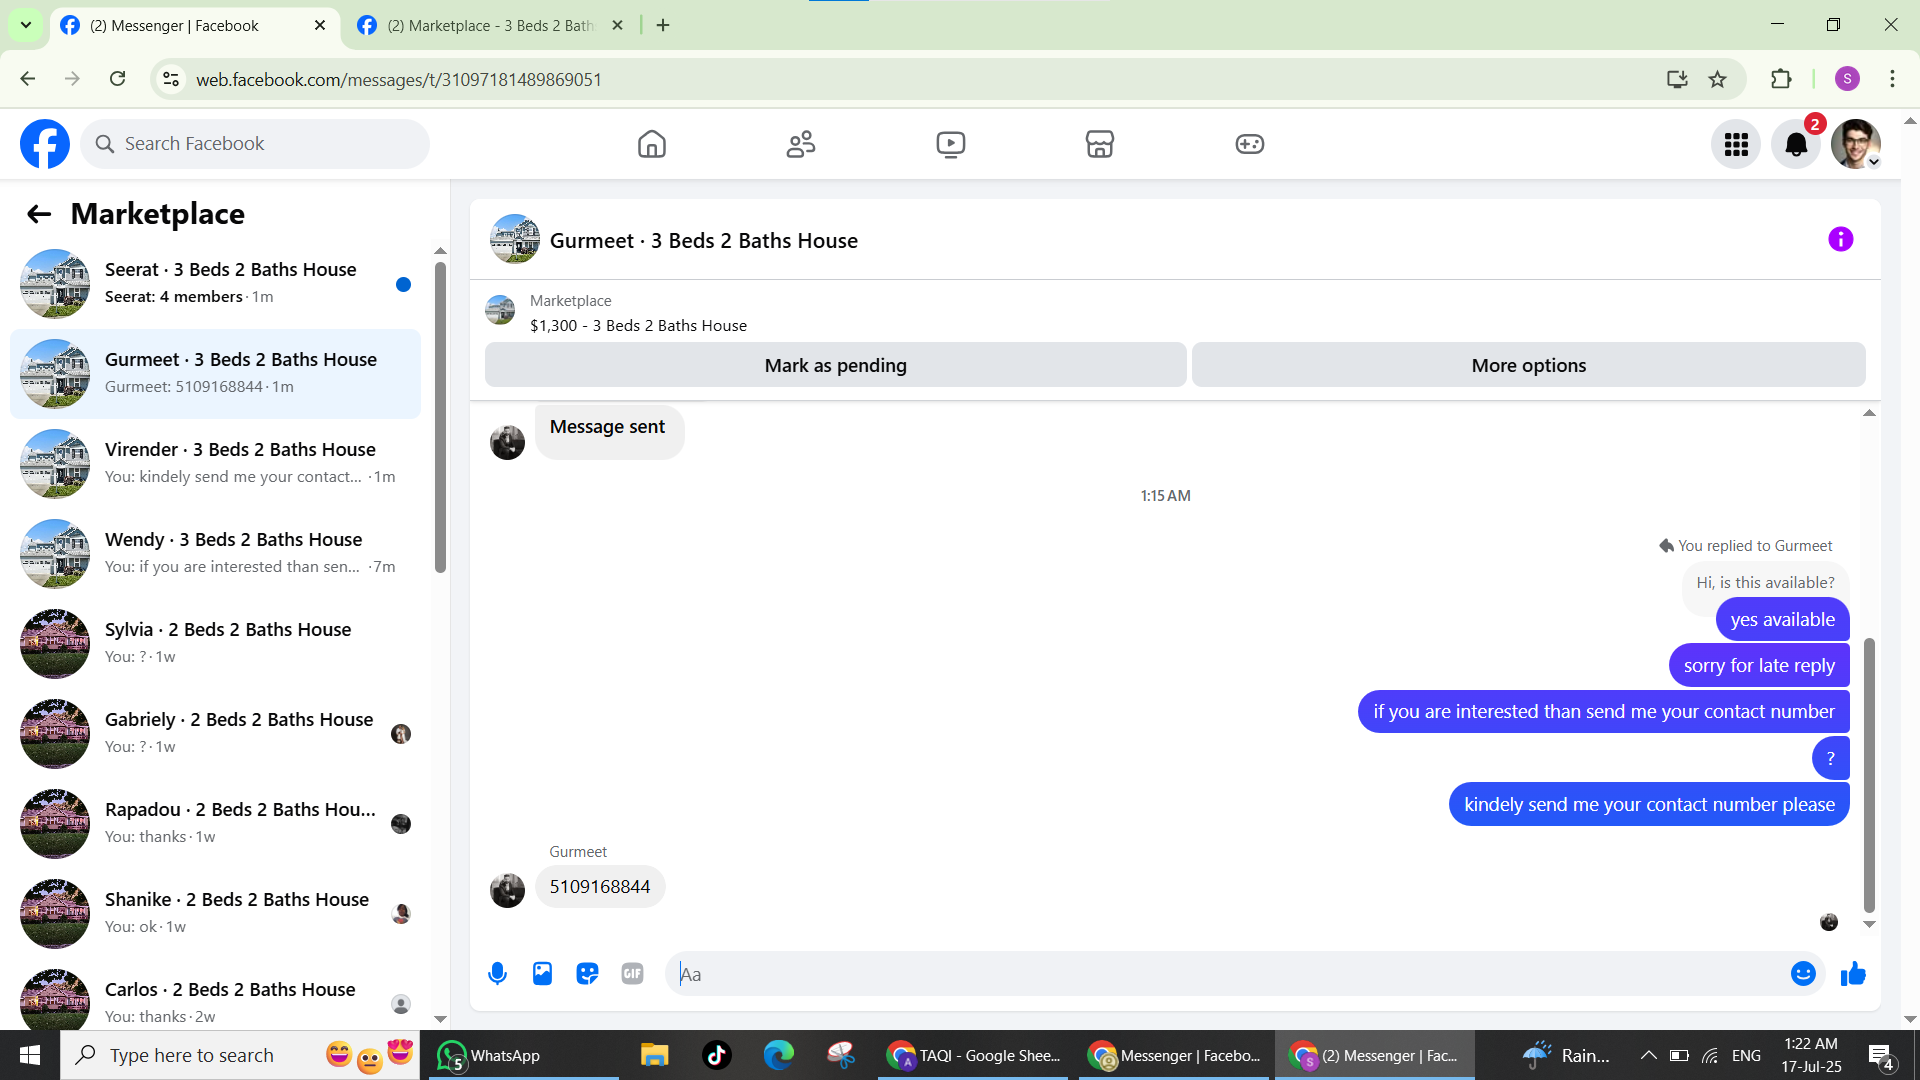
Task: Open the conversation information icon
Action: [x=1840, y=239]
